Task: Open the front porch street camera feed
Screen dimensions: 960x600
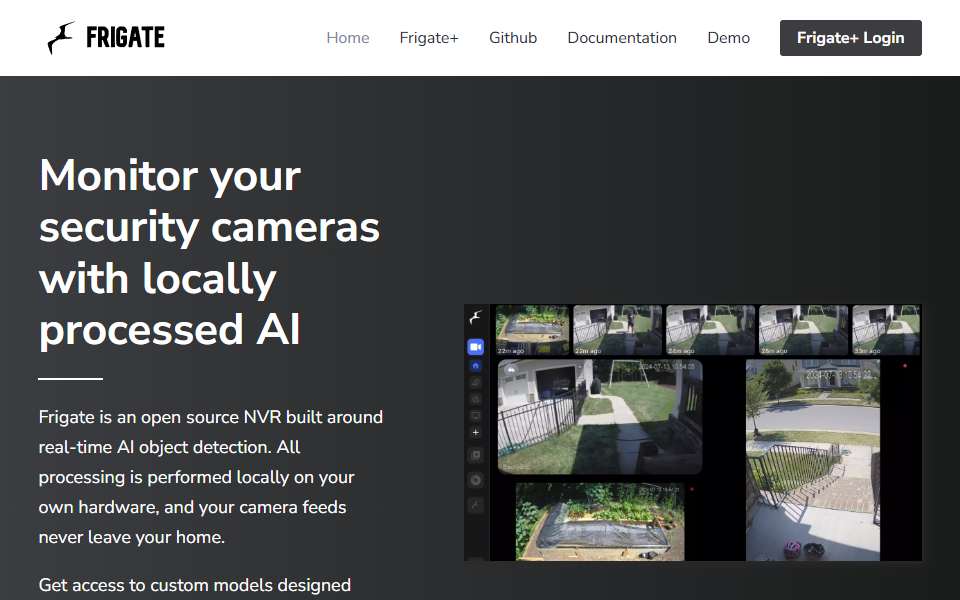Action: [x=812, y=460]
